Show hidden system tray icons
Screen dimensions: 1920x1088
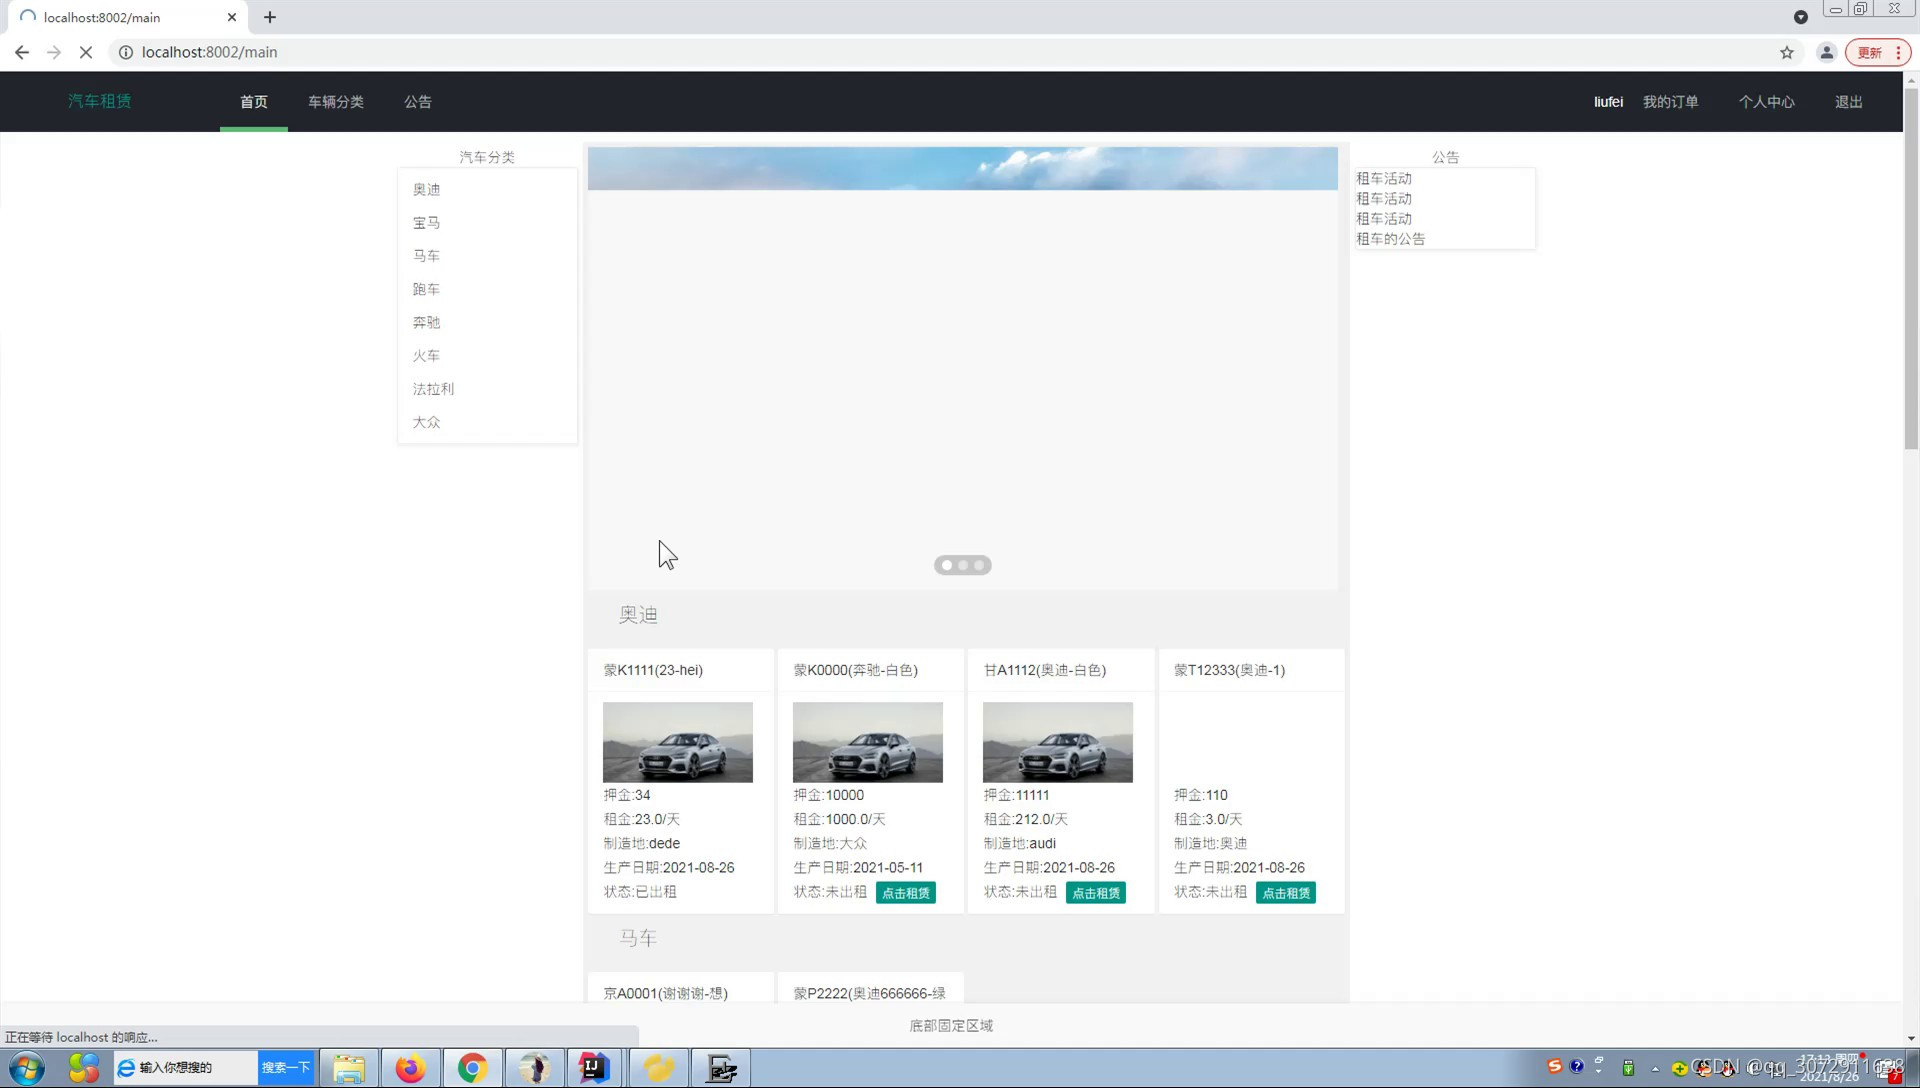[x=1655, y=1068]
